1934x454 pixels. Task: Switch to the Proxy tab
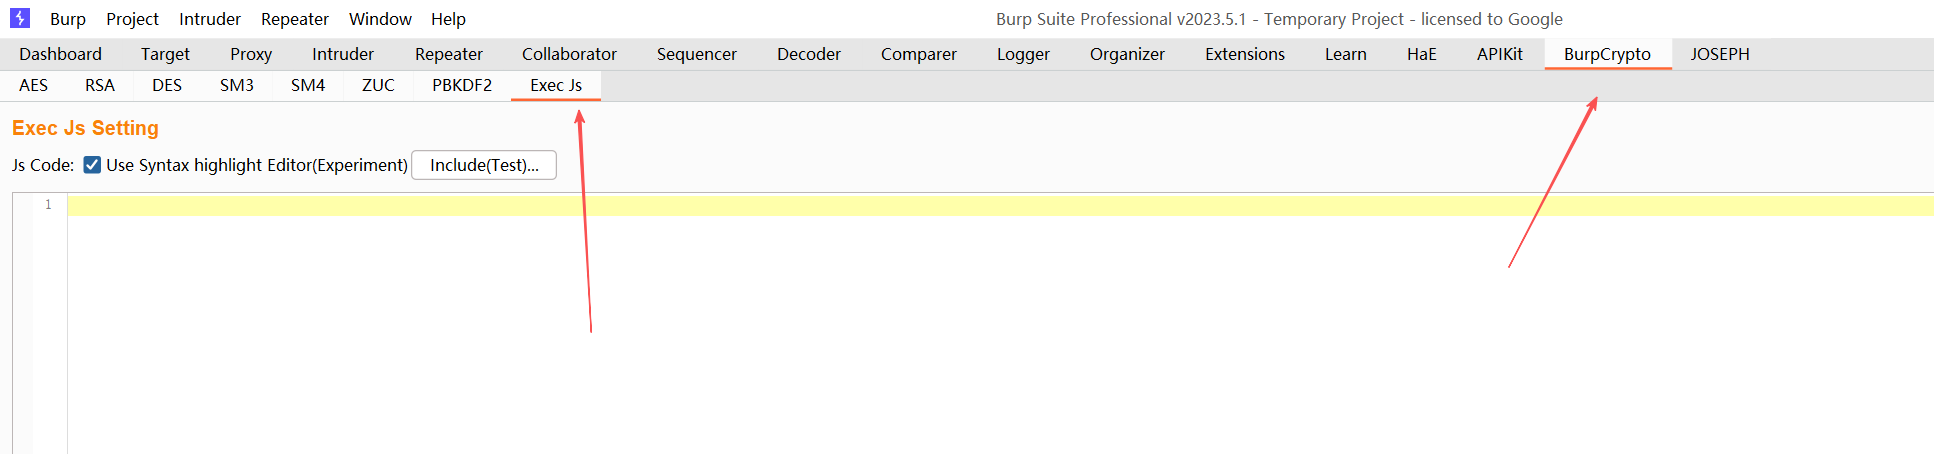click(x=251, y=54)
